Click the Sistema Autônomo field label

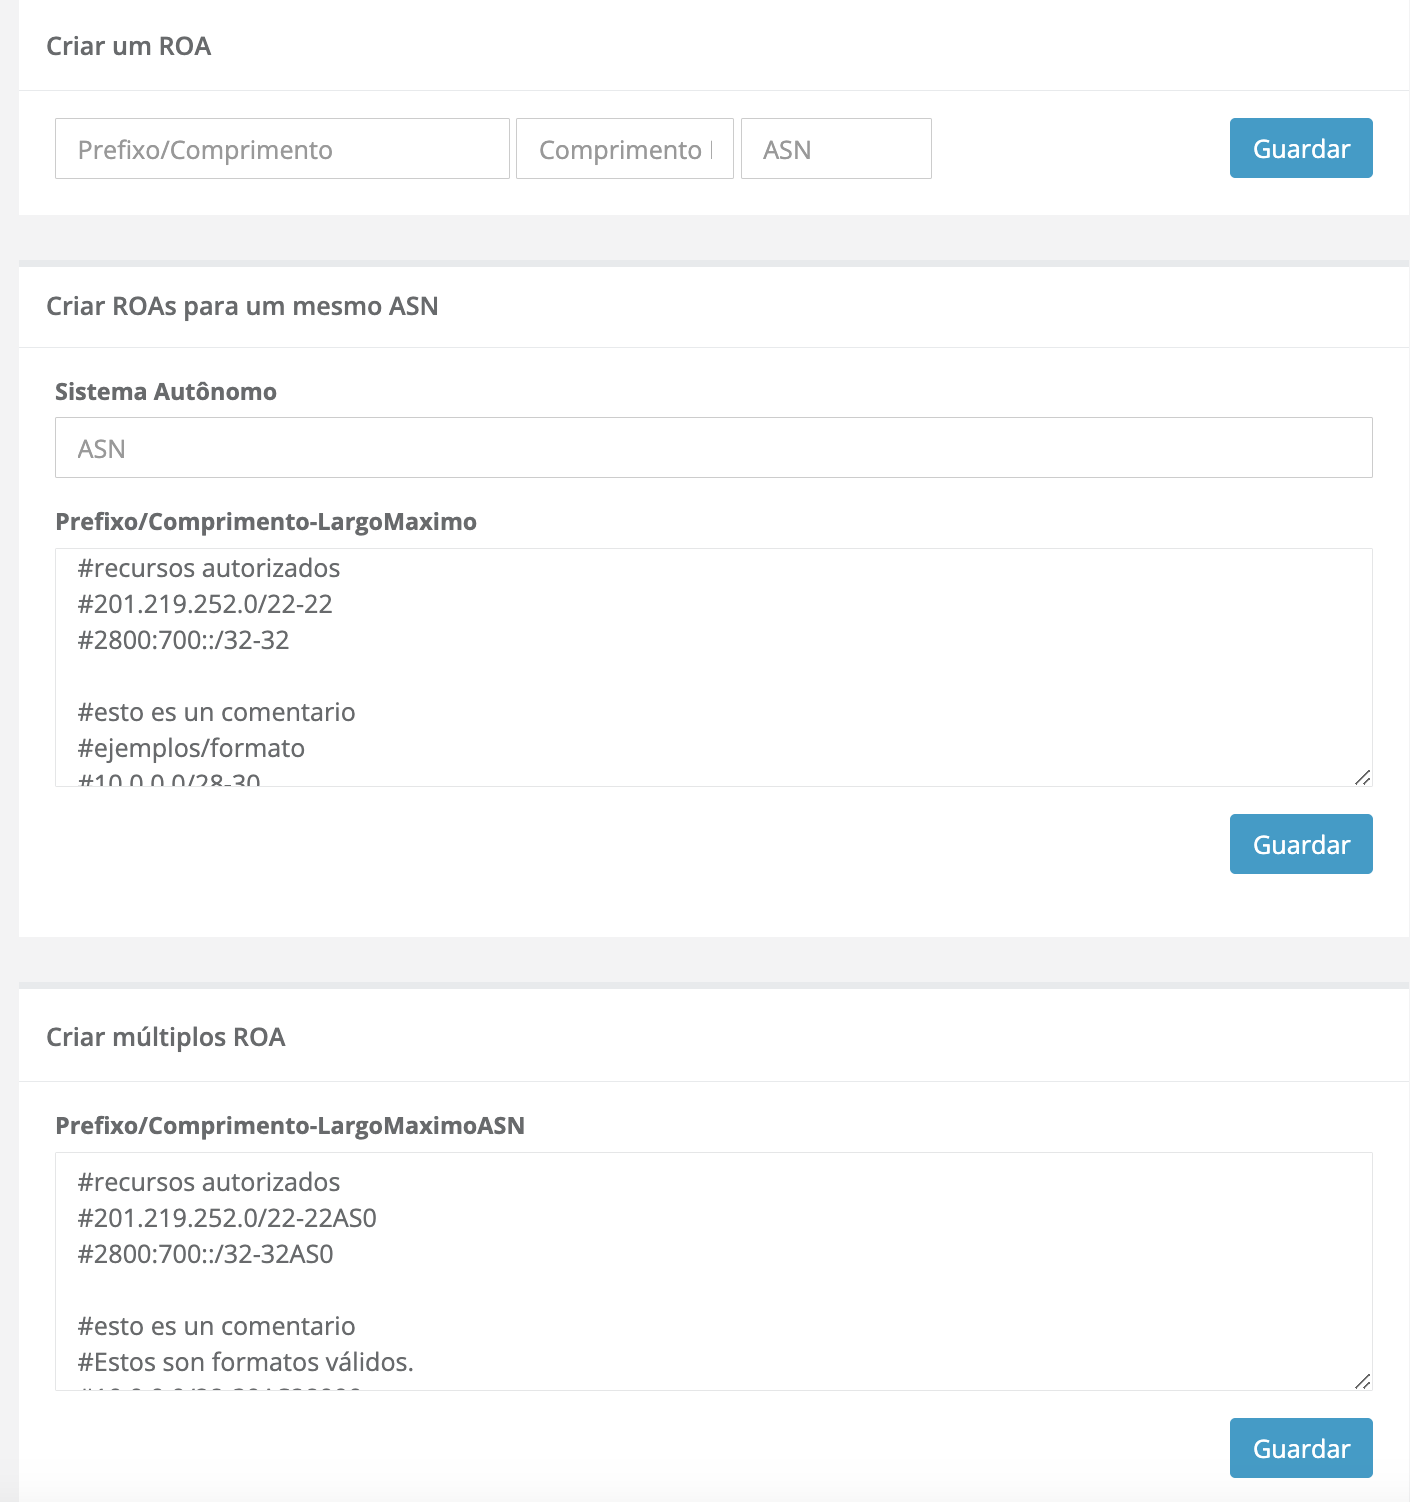pos(166,392)
